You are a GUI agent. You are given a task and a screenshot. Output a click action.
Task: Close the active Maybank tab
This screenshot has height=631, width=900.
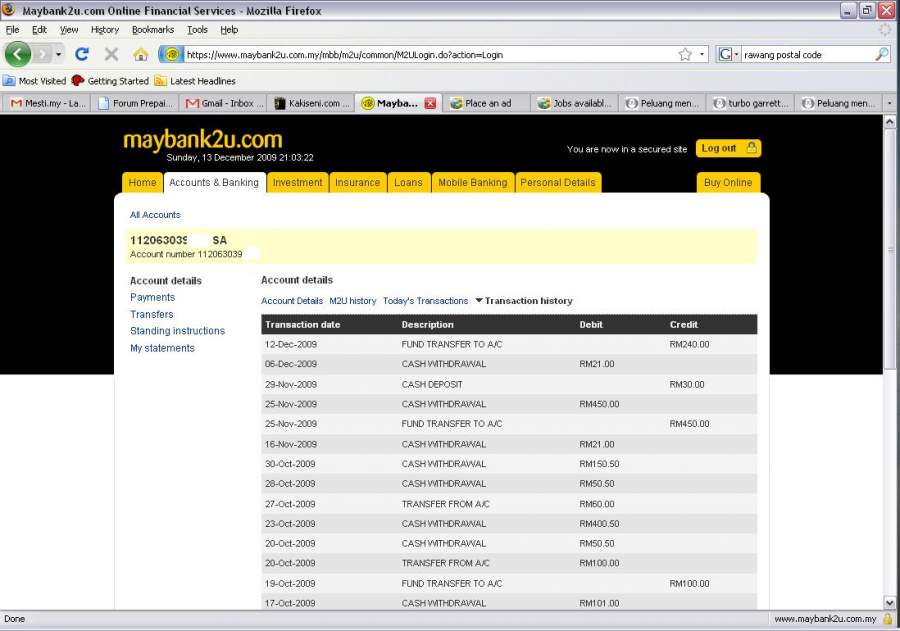[430, 103]
